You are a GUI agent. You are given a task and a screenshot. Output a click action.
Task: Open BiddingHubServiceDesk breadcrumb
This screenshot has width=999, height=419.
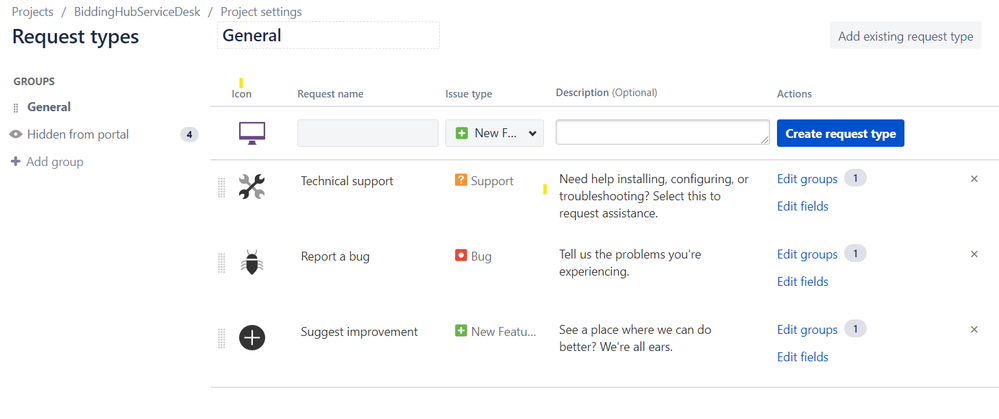(x=137, y=11)
